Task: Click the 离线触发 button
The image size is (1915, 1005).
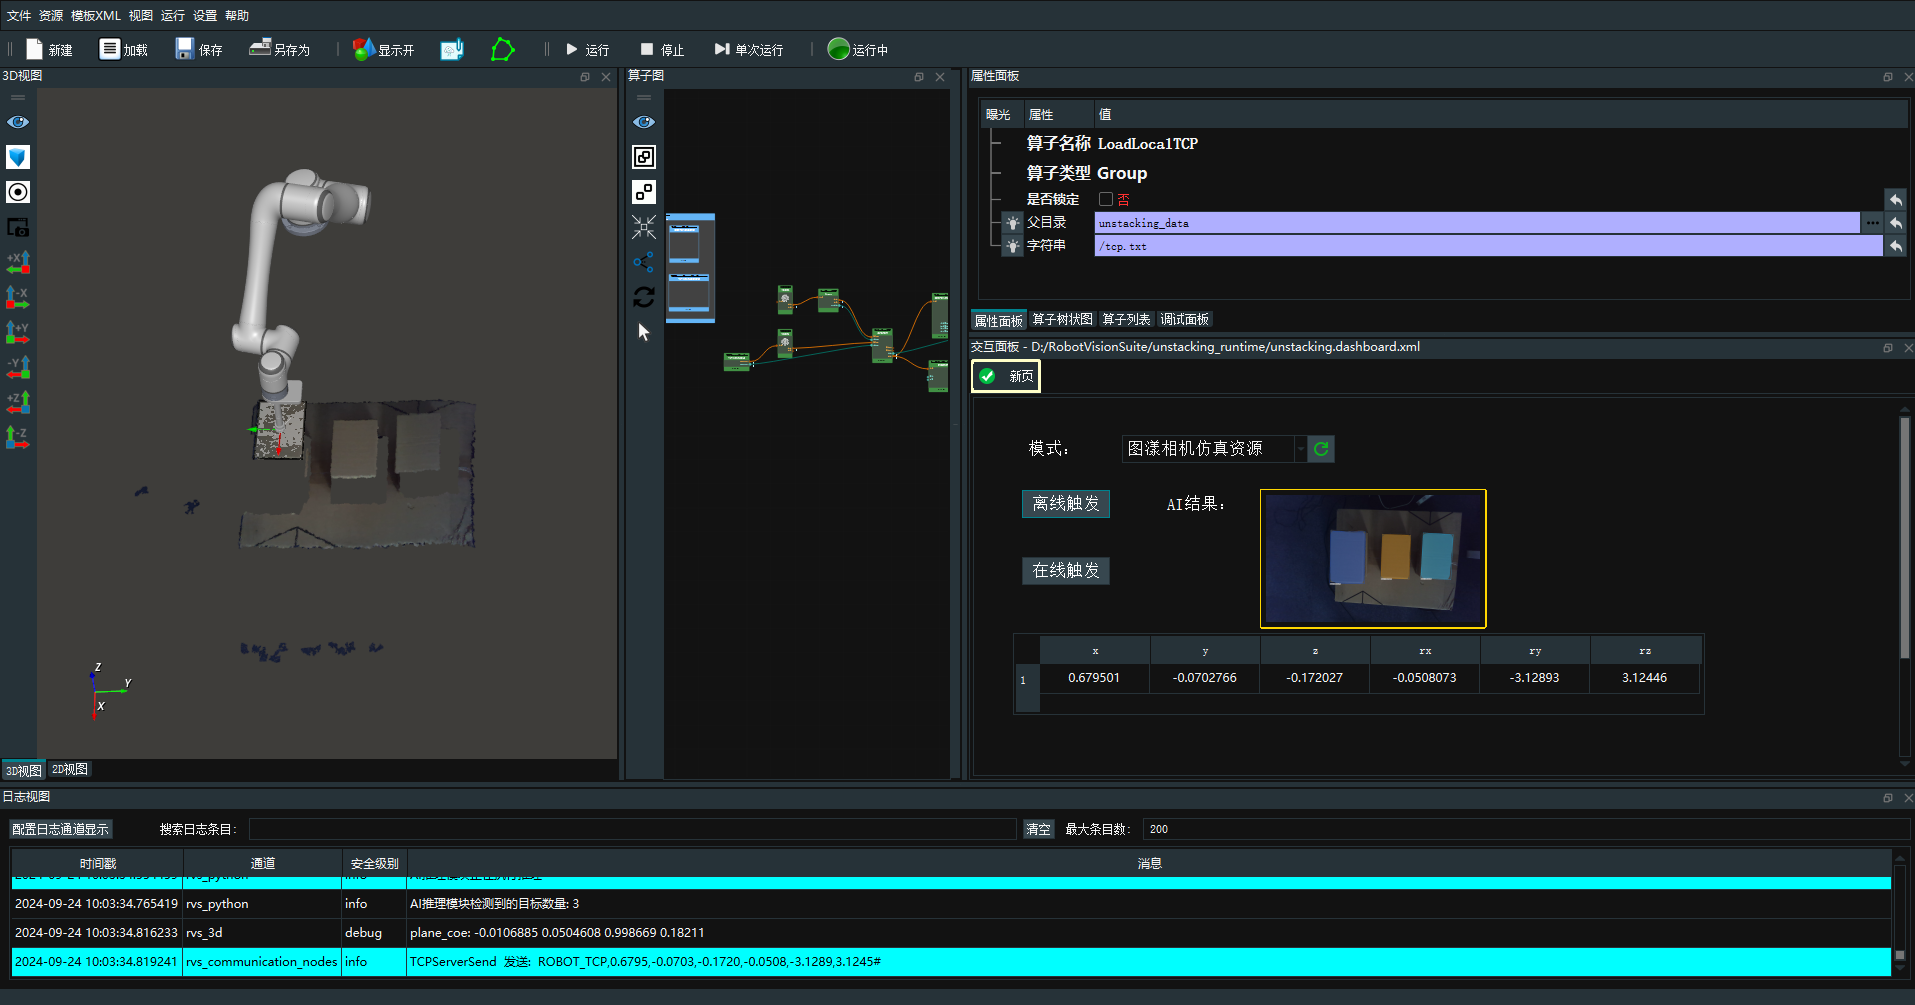Action: (x=1066, y=504)
